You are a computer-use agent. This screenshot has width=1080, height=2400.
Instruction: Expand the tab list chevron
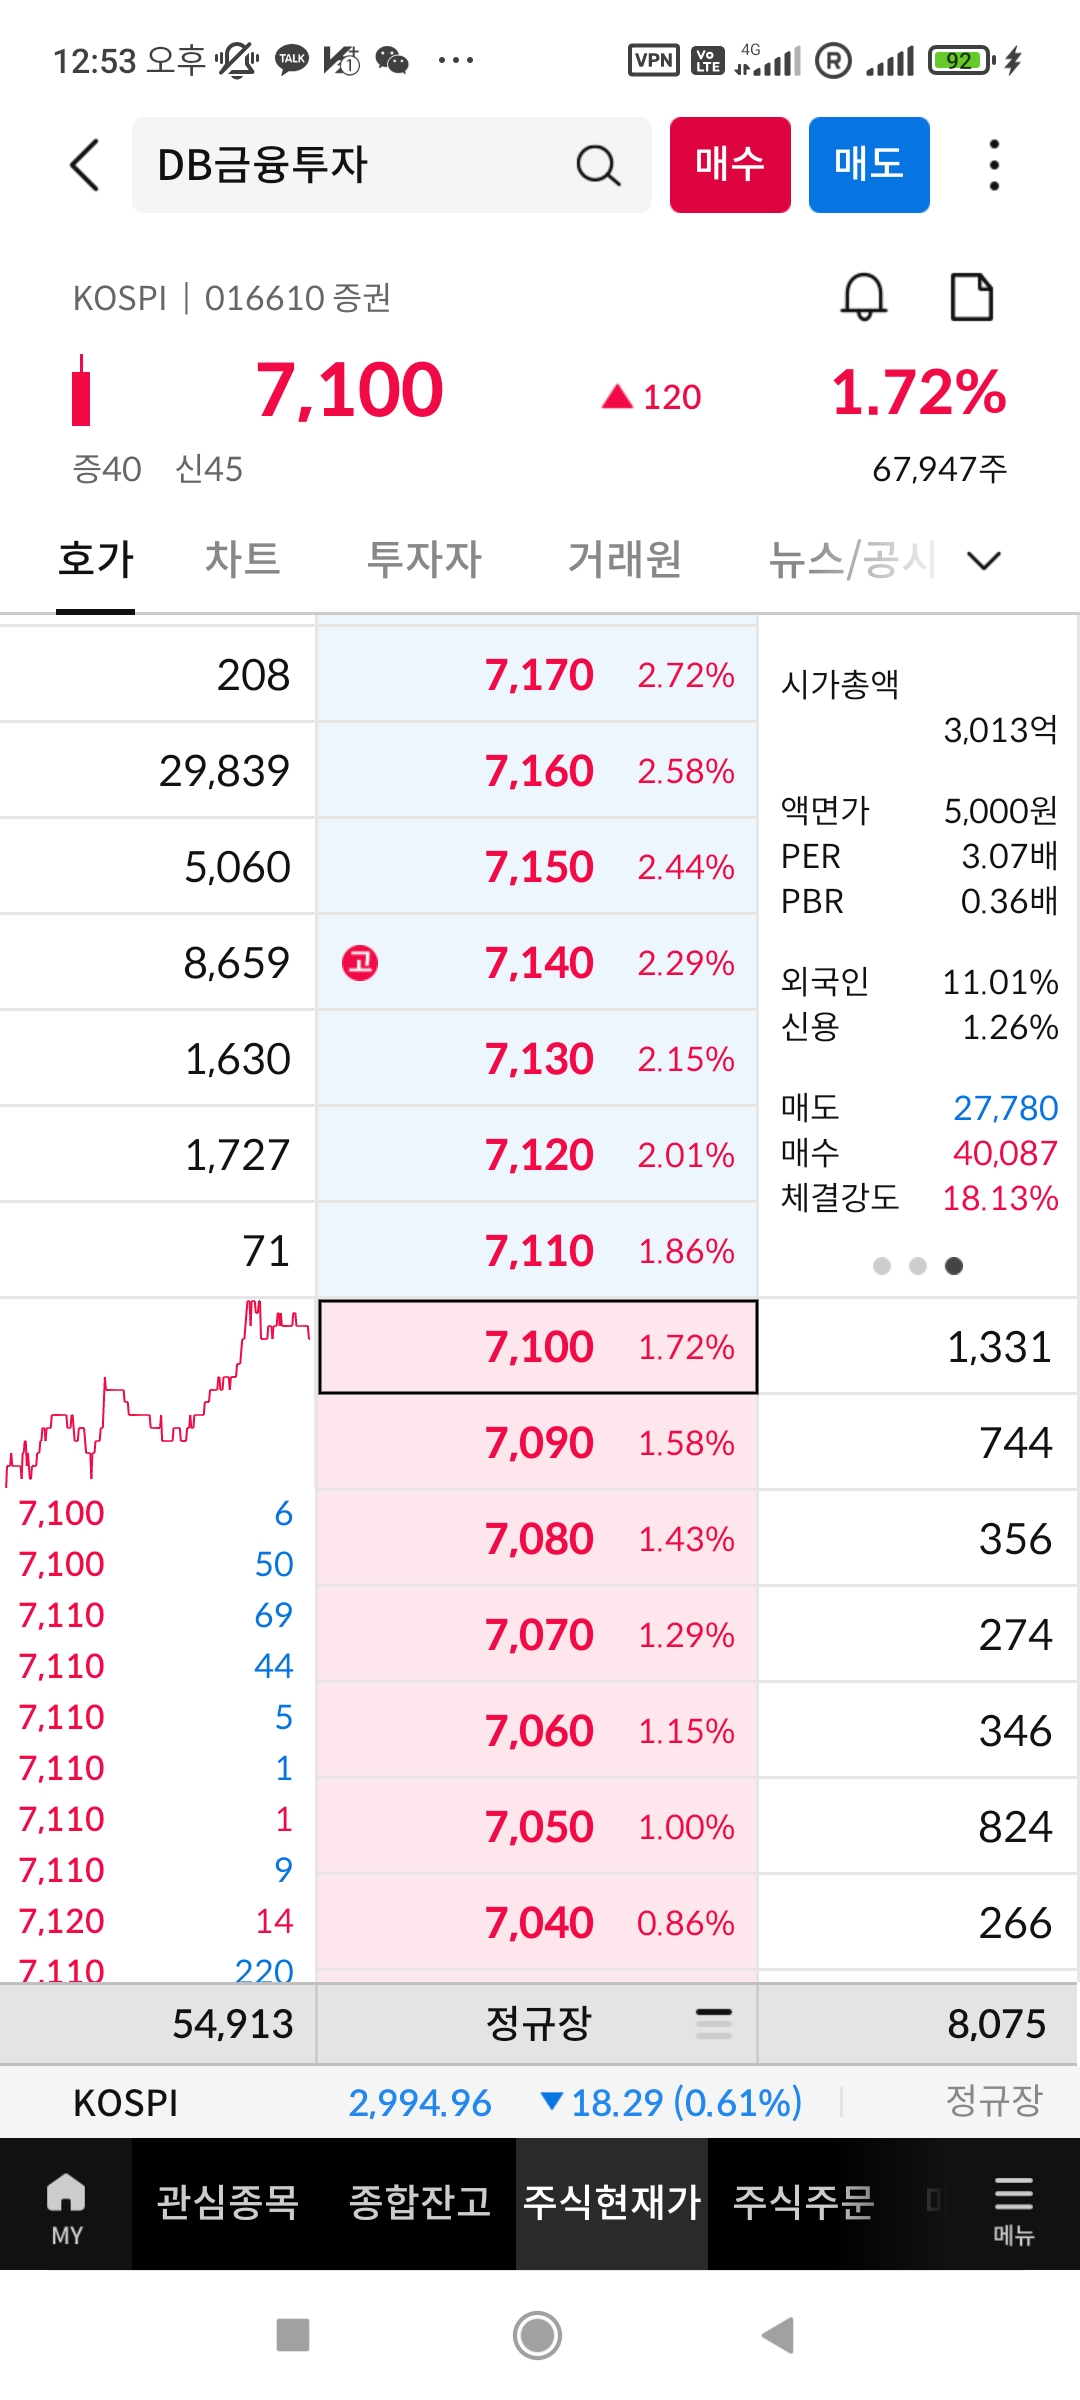tap(984, 560)
